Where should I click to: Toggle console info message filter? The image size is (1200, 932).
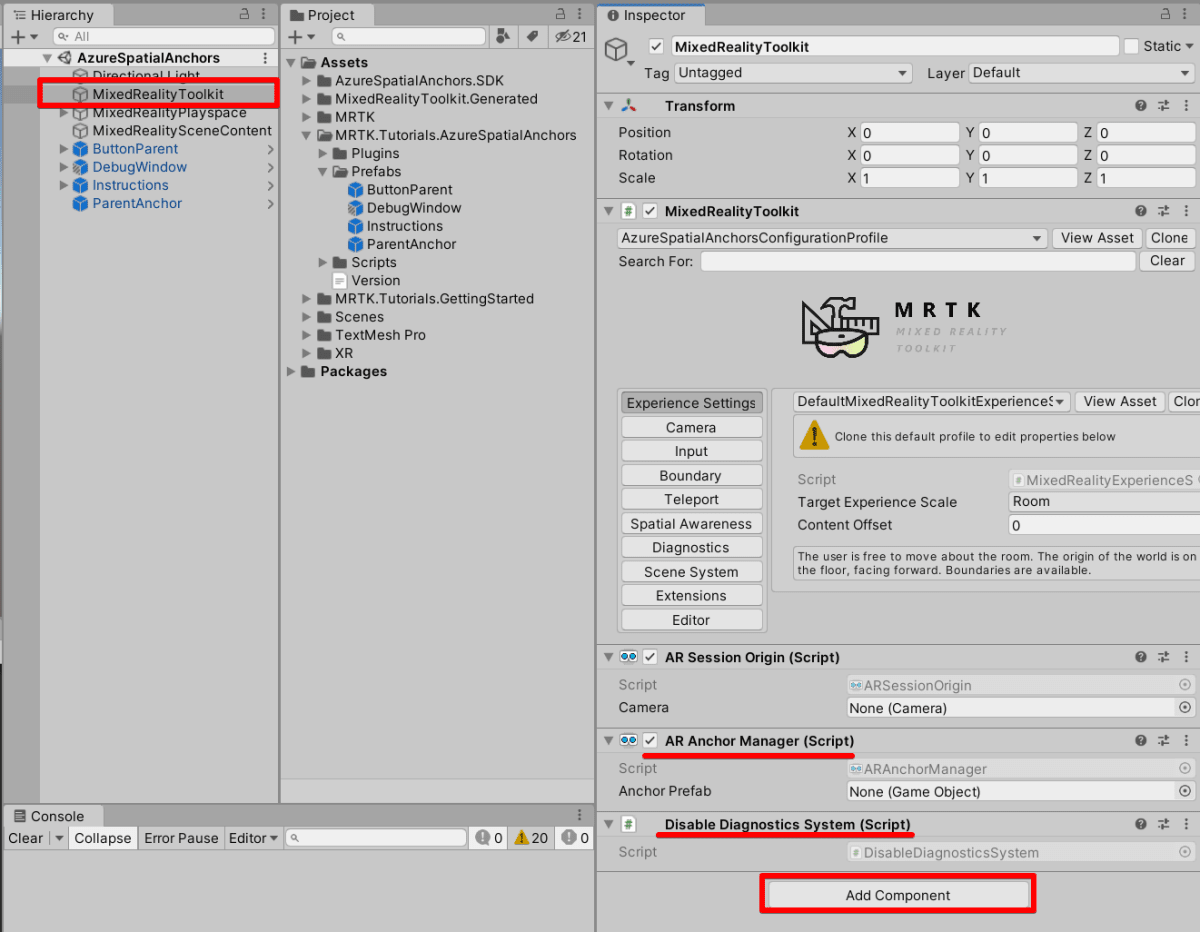click(489, 838)
